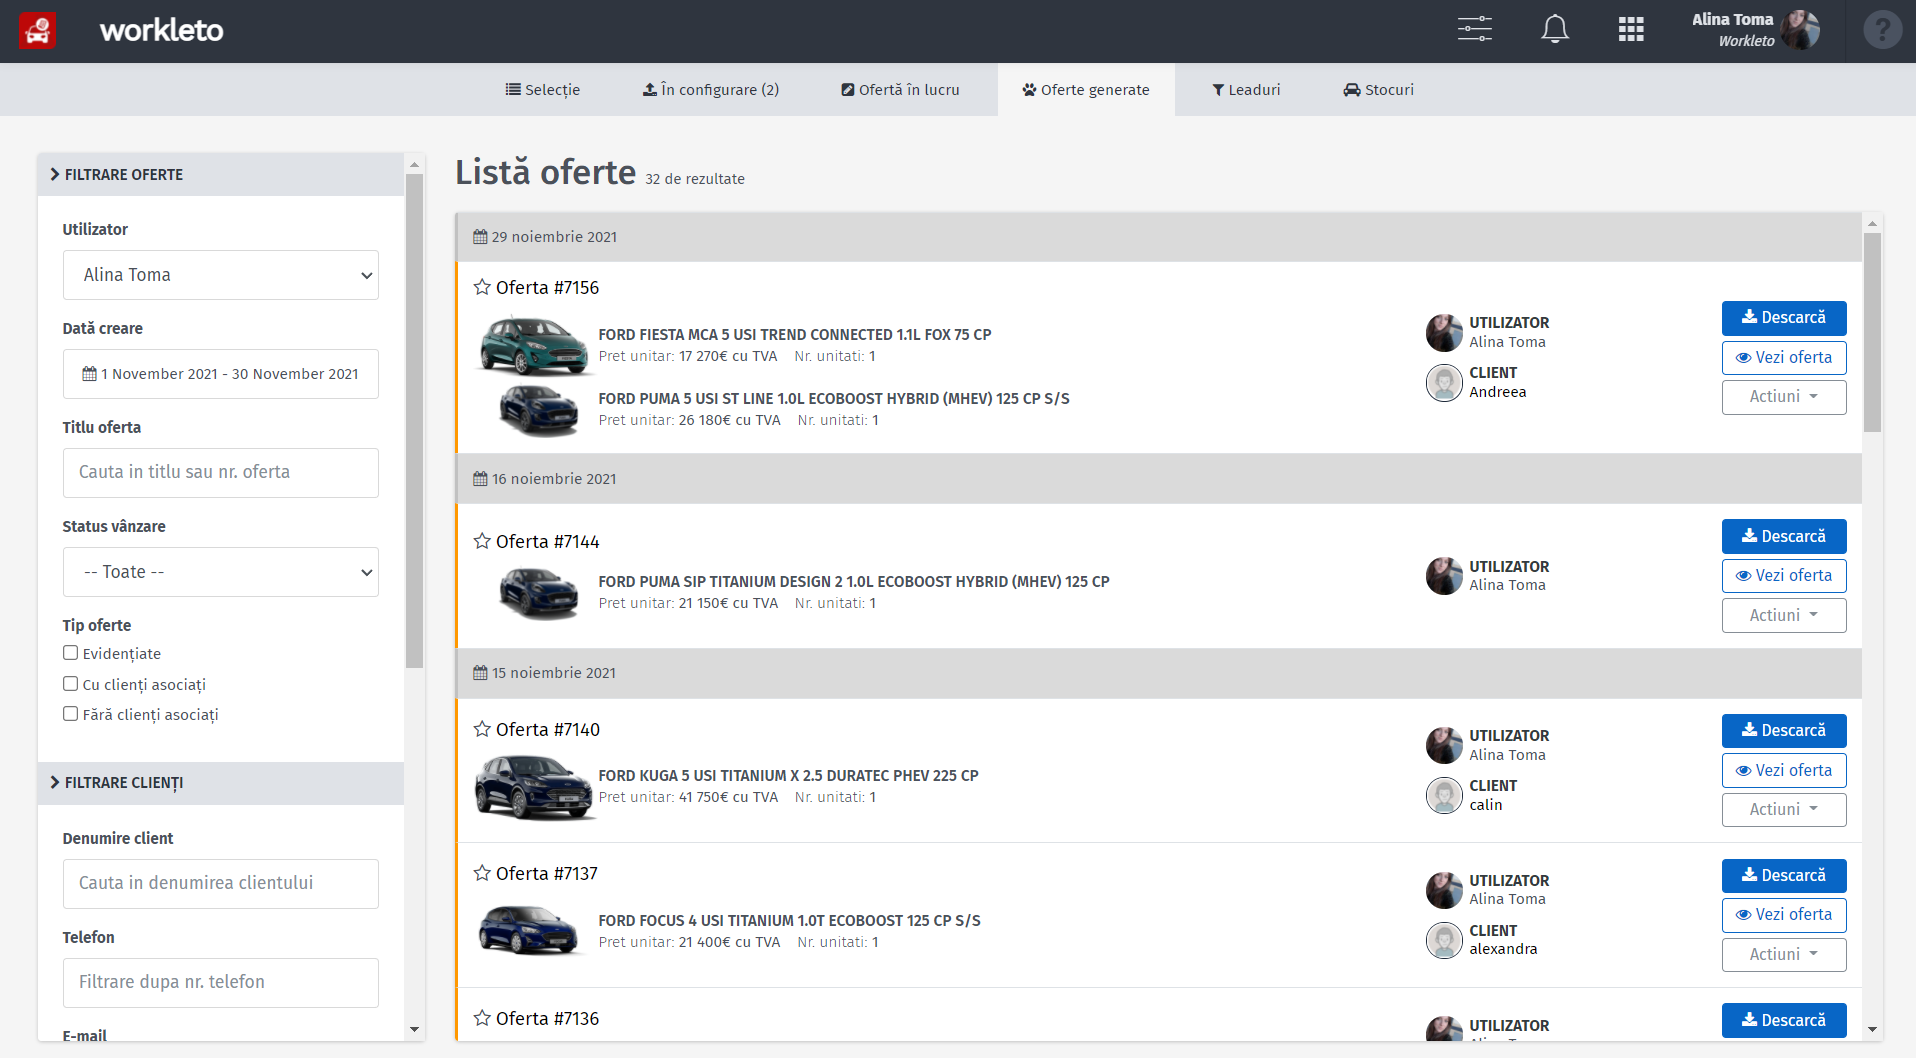Download Oferta #7136 with Descarcă

click(x=1784, y=1021)
